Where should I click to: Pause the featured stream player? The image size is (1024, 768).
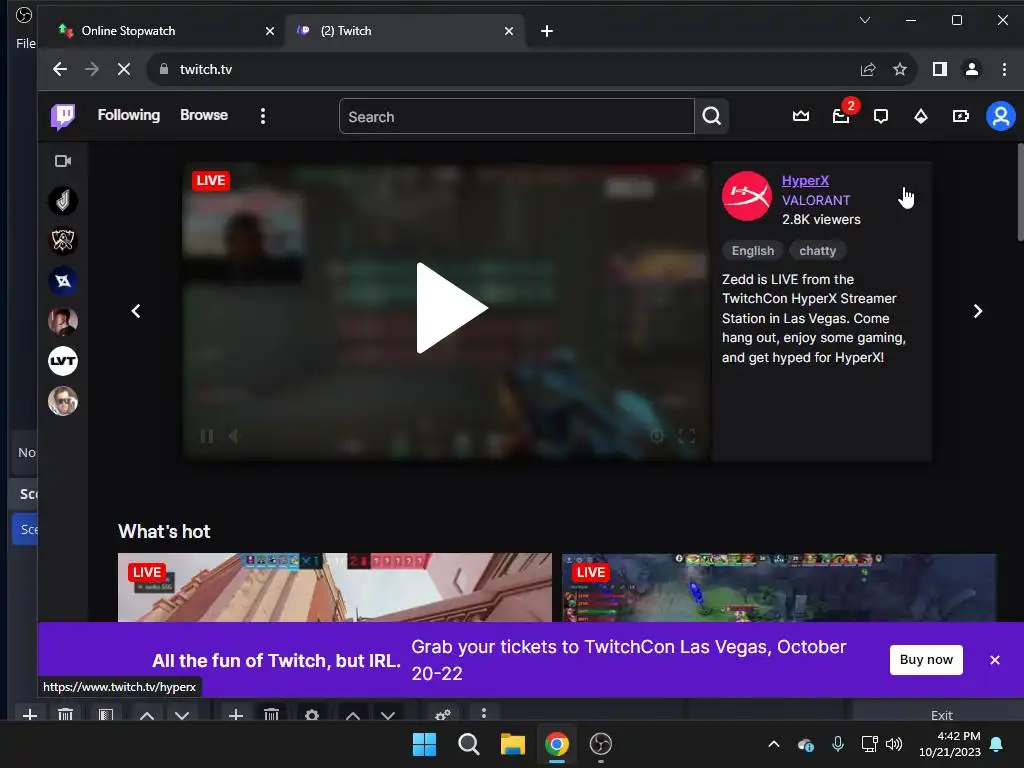pyautogui.click(x=206, y=436)
